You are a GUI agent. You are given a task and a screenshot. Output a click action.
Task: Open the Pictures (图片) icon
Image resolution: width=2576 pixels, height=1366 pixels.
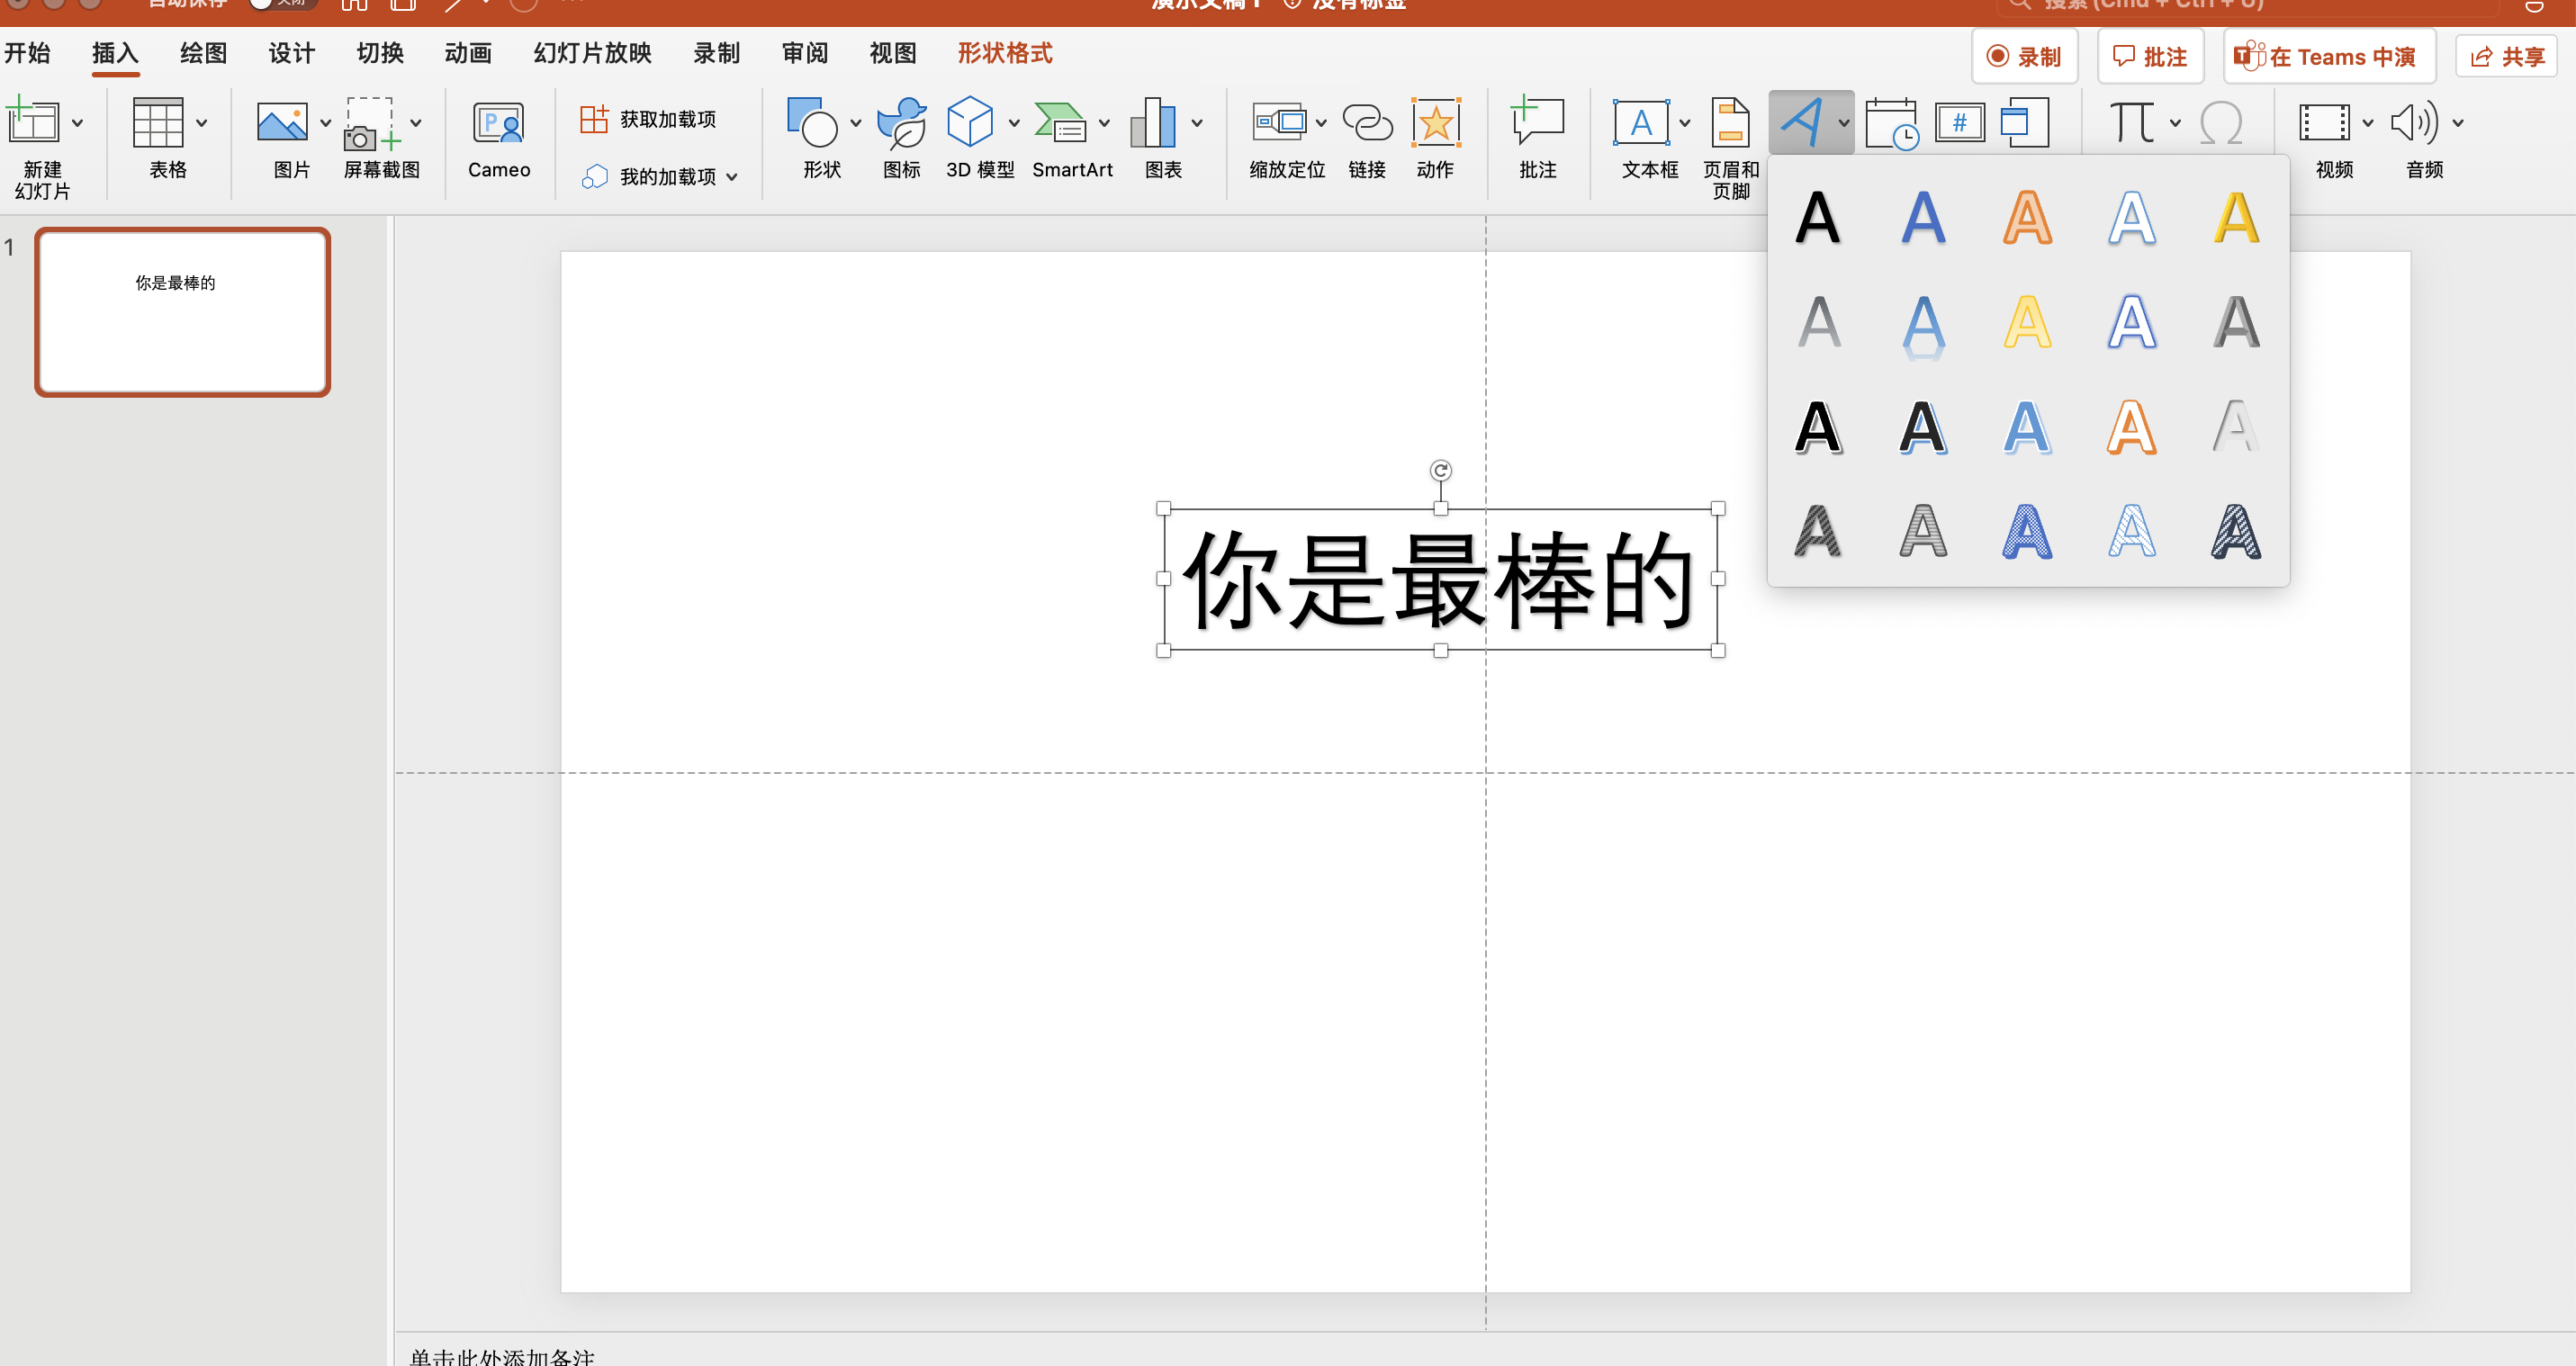pos(282,122)
